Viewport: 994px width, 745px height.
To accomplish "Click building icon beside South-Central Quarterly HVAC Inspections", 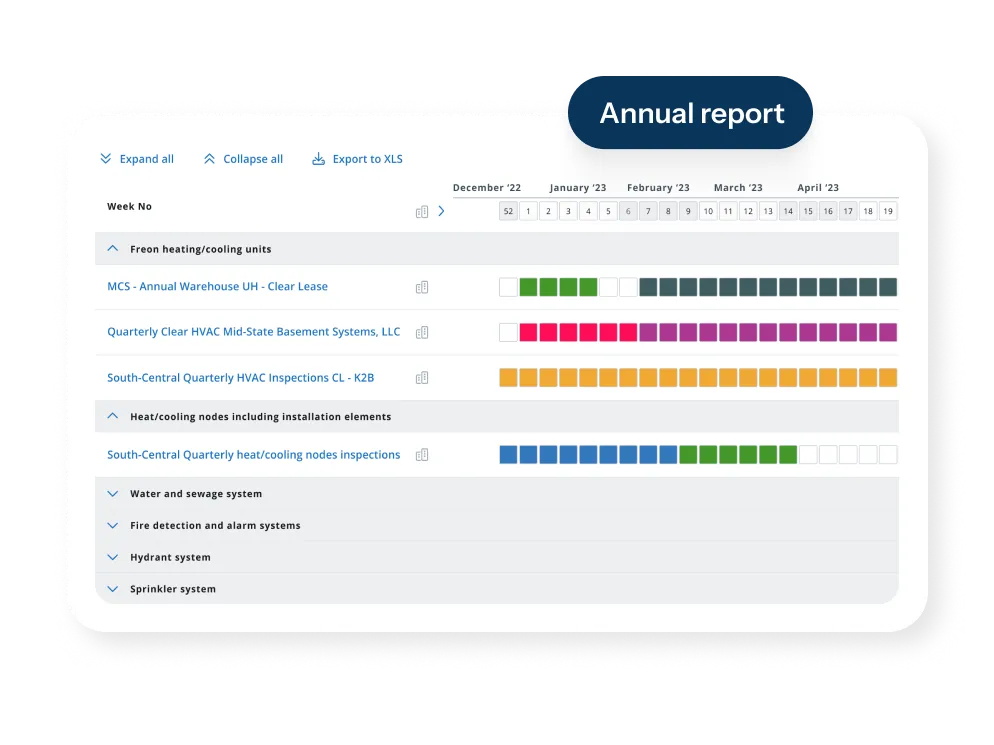I will click(422, 378).
